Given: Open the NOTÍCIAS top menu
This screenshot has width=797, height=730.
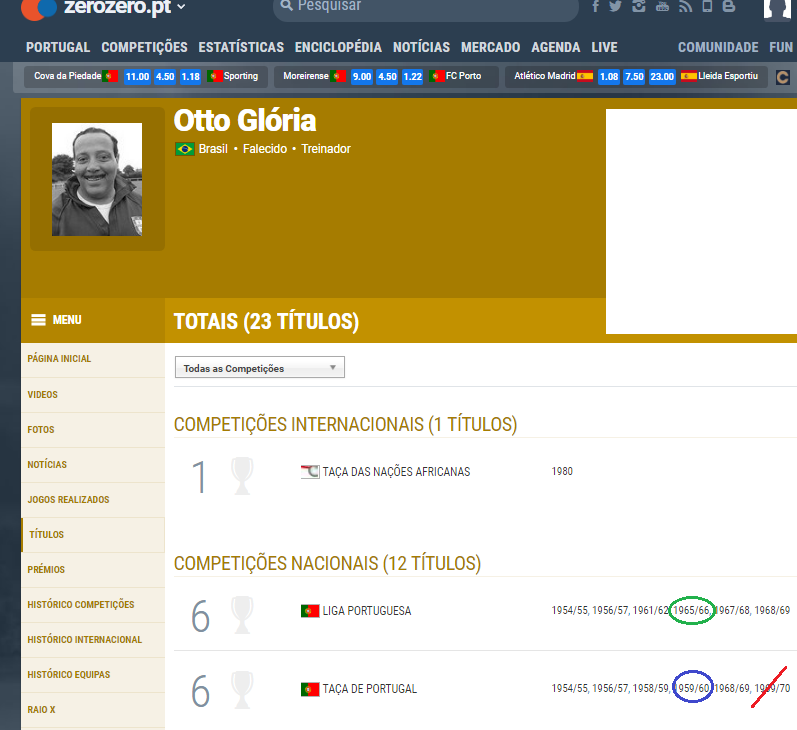Looking at the screenshot, I should [421, 47].
